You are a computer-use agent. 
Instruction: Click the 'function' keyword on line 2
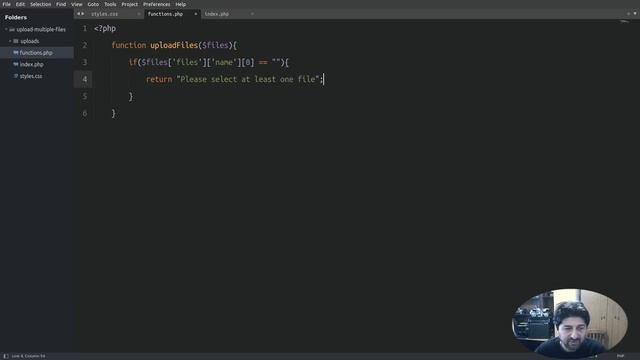129,45
